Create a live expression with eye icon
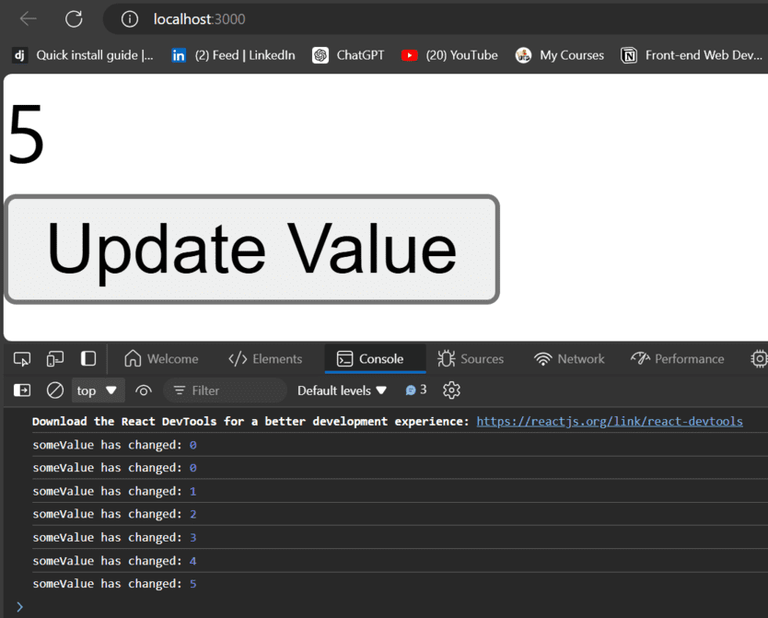Screen dimensions: 768x618 click(143, 390)
